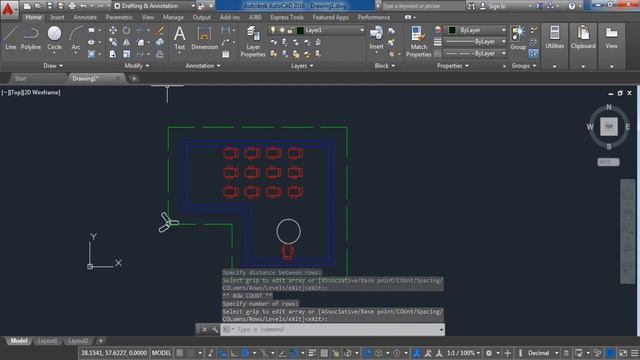This screenshot has height=360, width=640.
Task: Toggle lineweight display in status bar
Action: pyautogui.click(x=312, y=353)
